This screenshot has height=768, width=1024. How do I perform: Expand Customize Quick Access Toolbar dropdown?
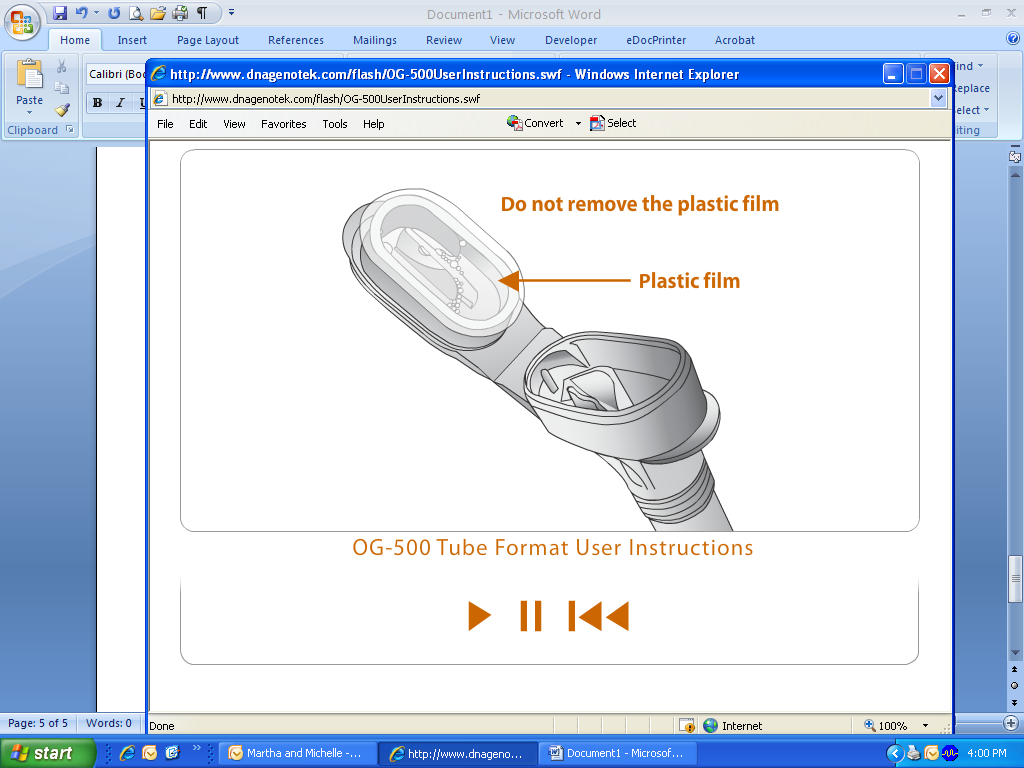point(231,12)
